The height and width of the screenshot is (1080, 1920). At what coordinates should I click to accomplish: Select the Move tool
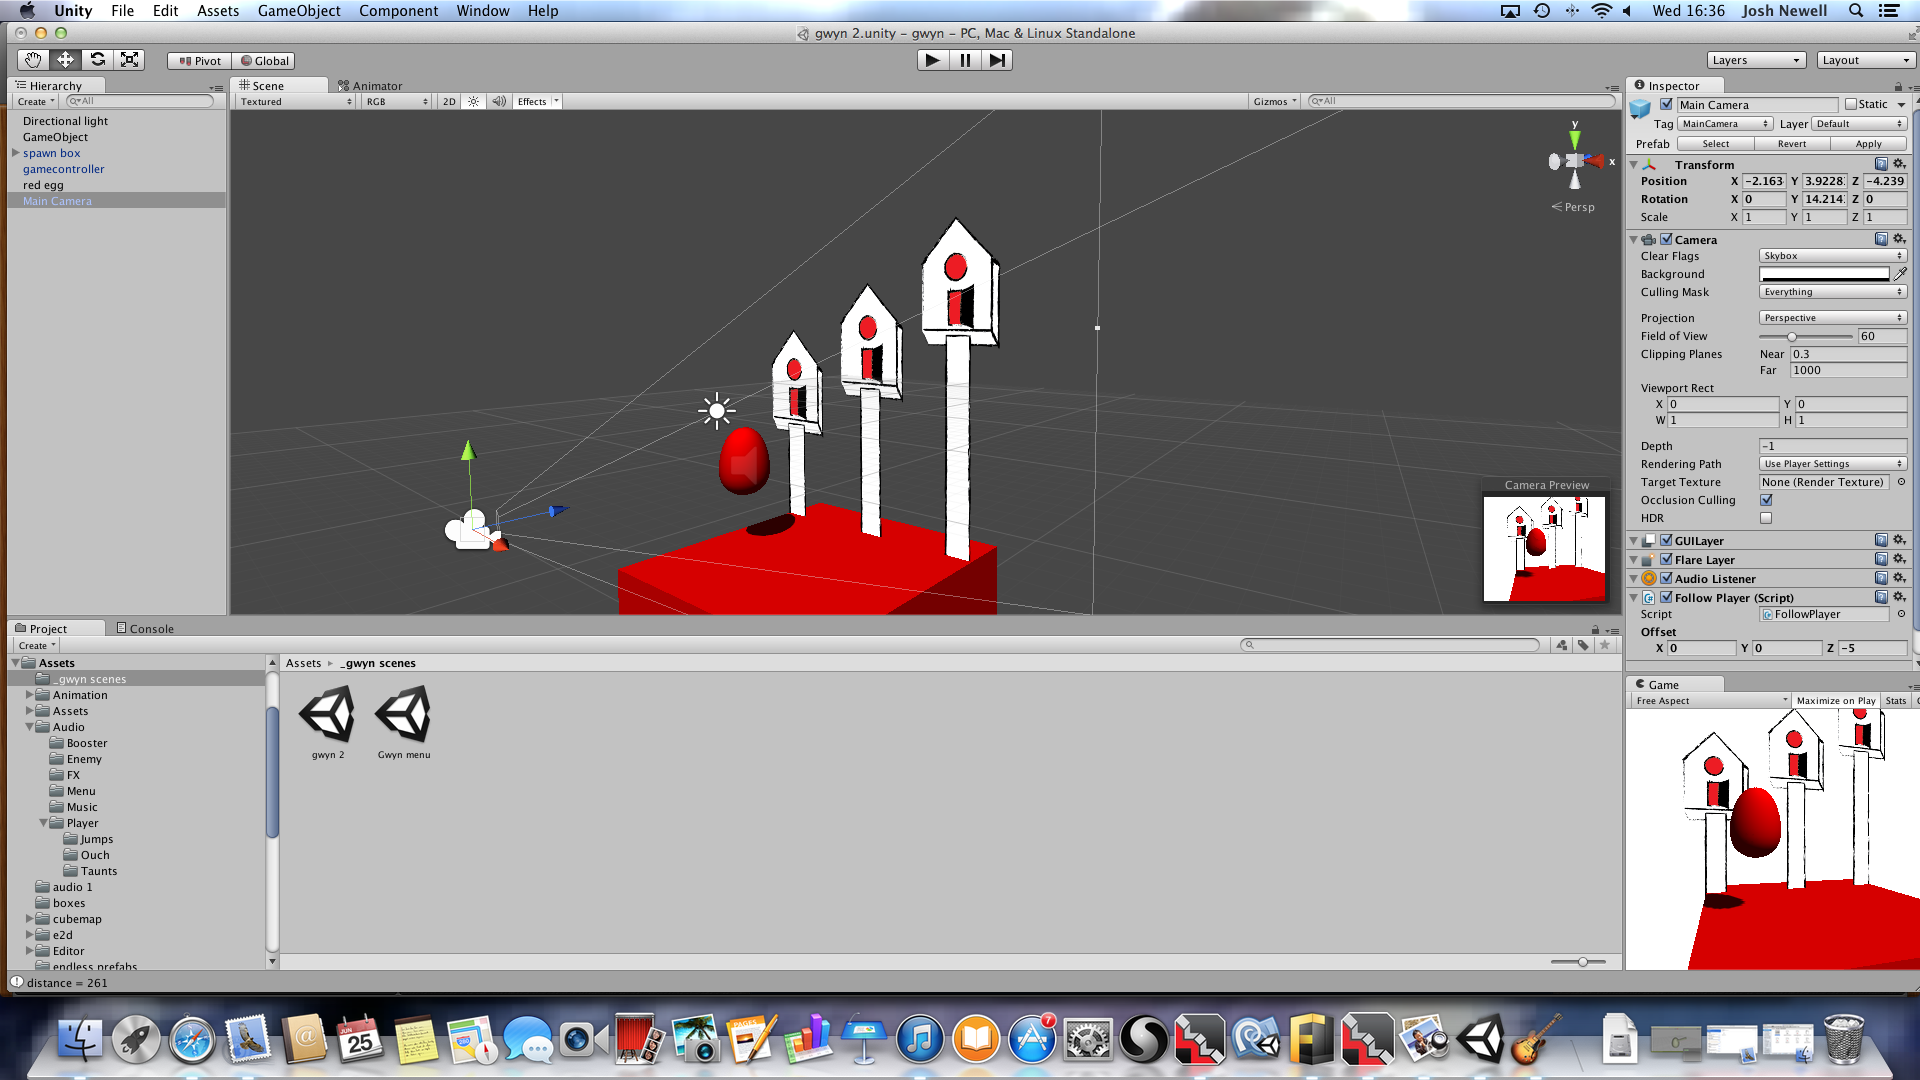click(65, 60)
